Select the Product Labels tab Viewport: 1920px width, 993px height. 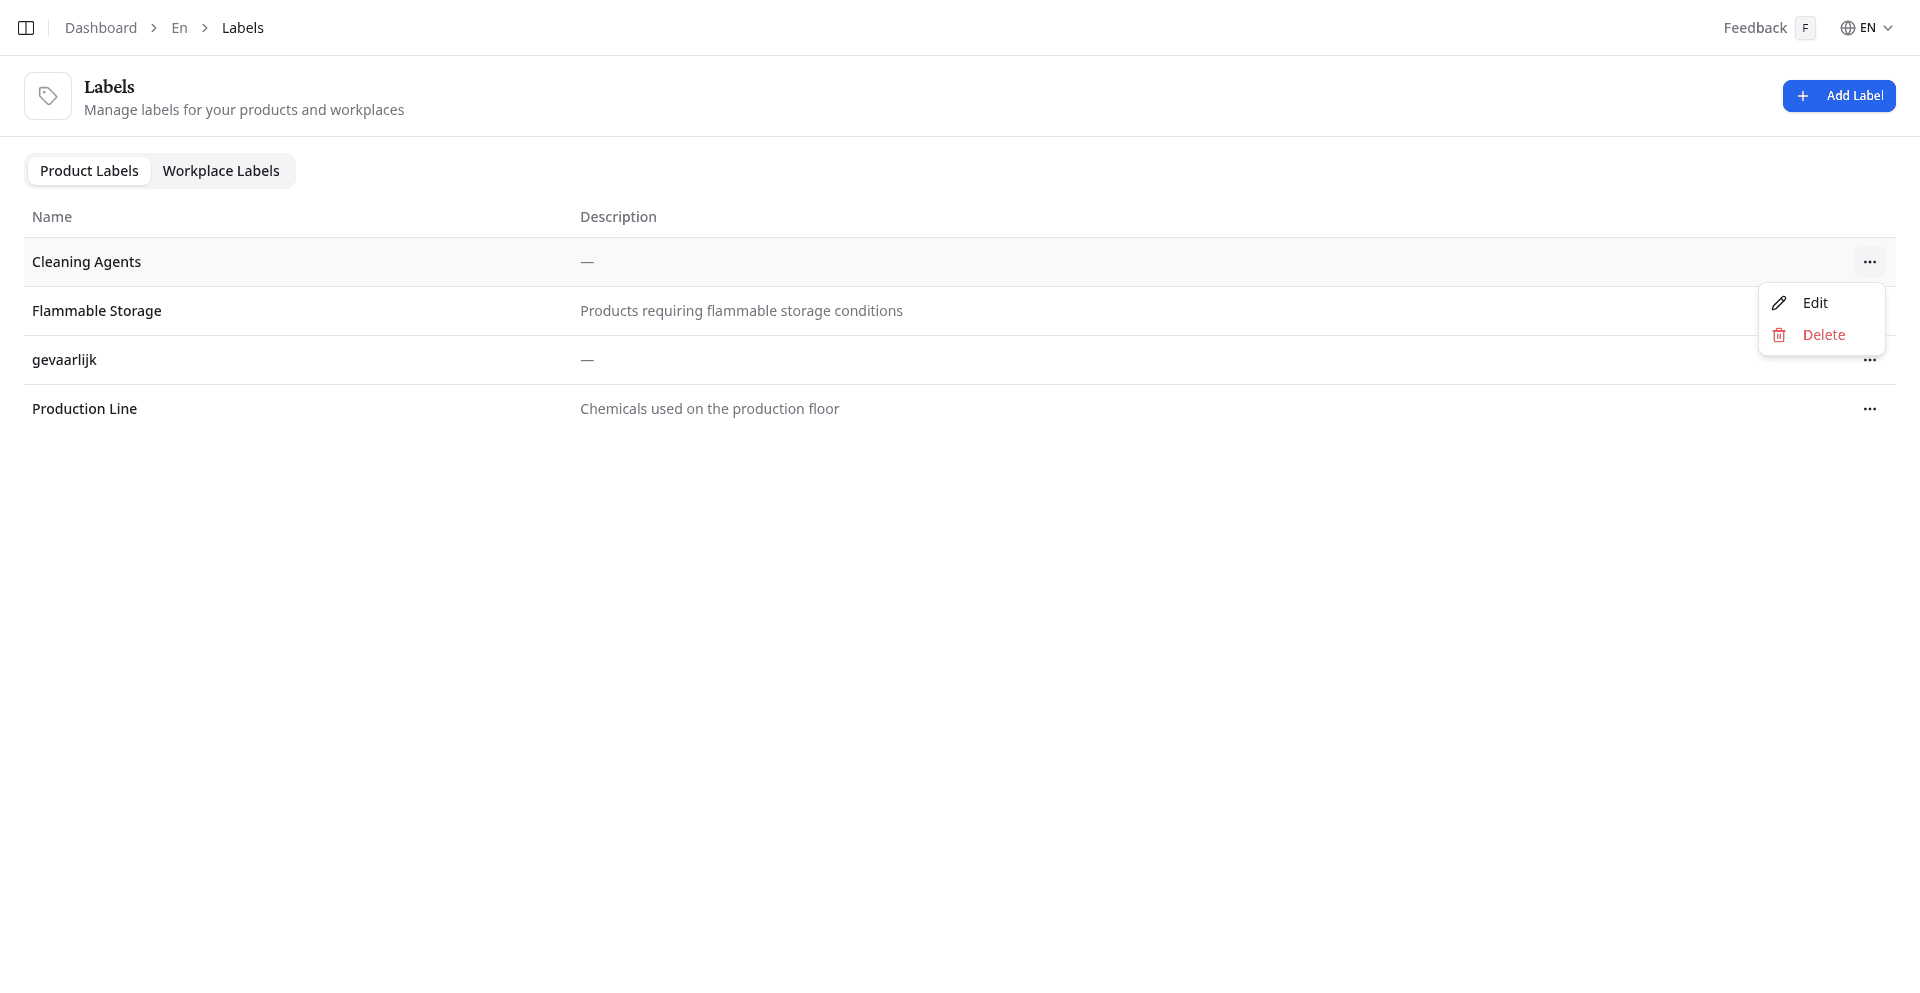click(x=89, y=170)
